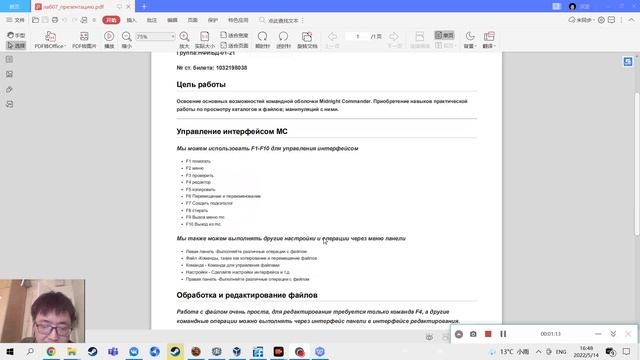Open the File (文件) menu
Image resolution: width=640 pixels, height=360 pixels.
coord(16,20)
